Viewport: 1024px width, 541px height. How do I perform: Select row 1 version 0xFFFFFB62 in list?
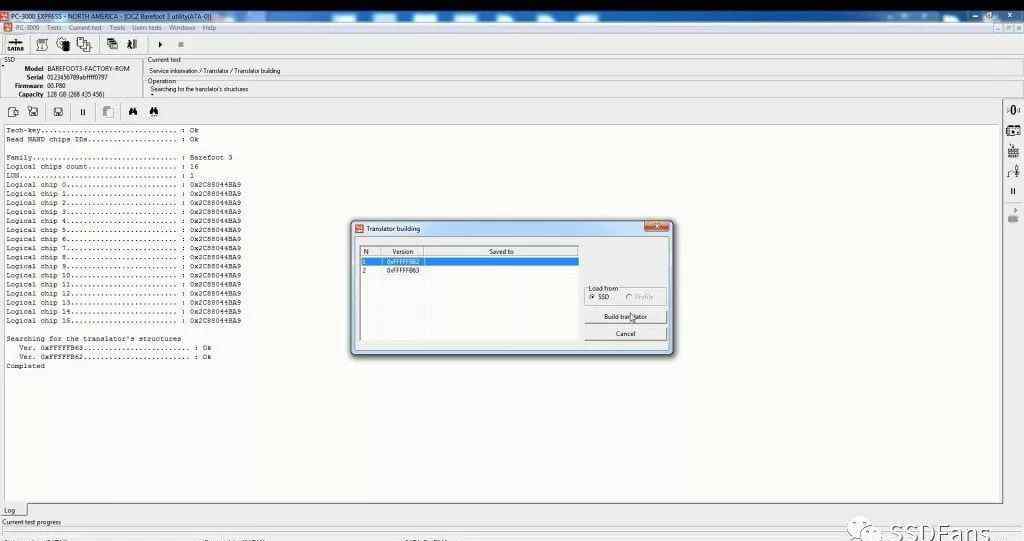tap(469, 261)
